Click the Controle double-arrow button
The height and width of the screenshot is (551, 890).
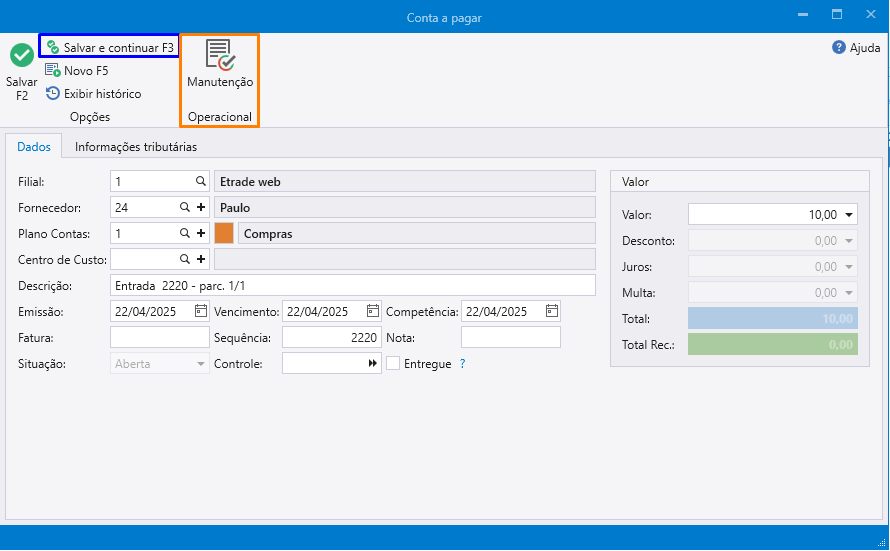click(x=372, y=363)
